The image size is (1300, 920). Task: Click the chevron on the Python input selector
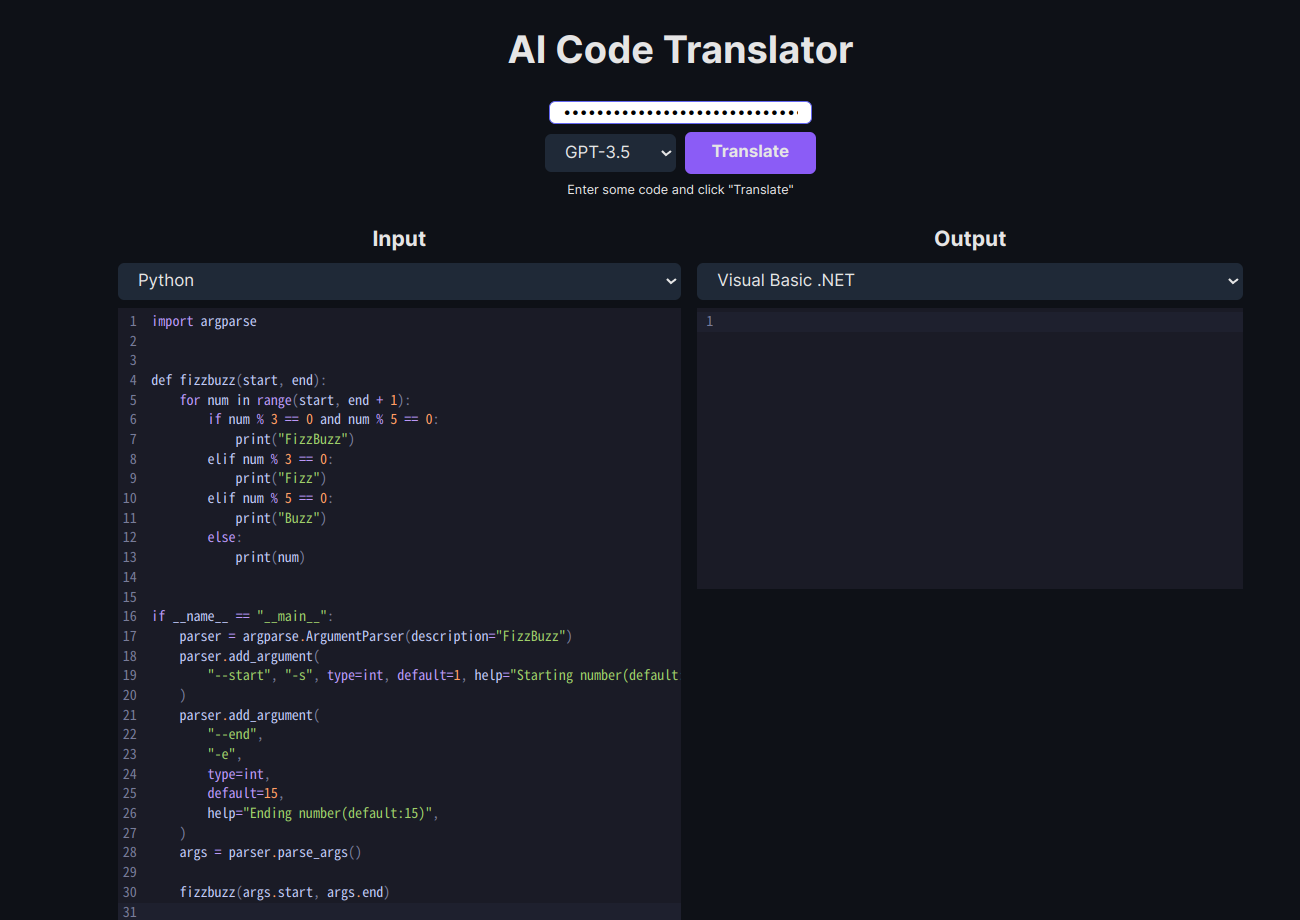671,281
